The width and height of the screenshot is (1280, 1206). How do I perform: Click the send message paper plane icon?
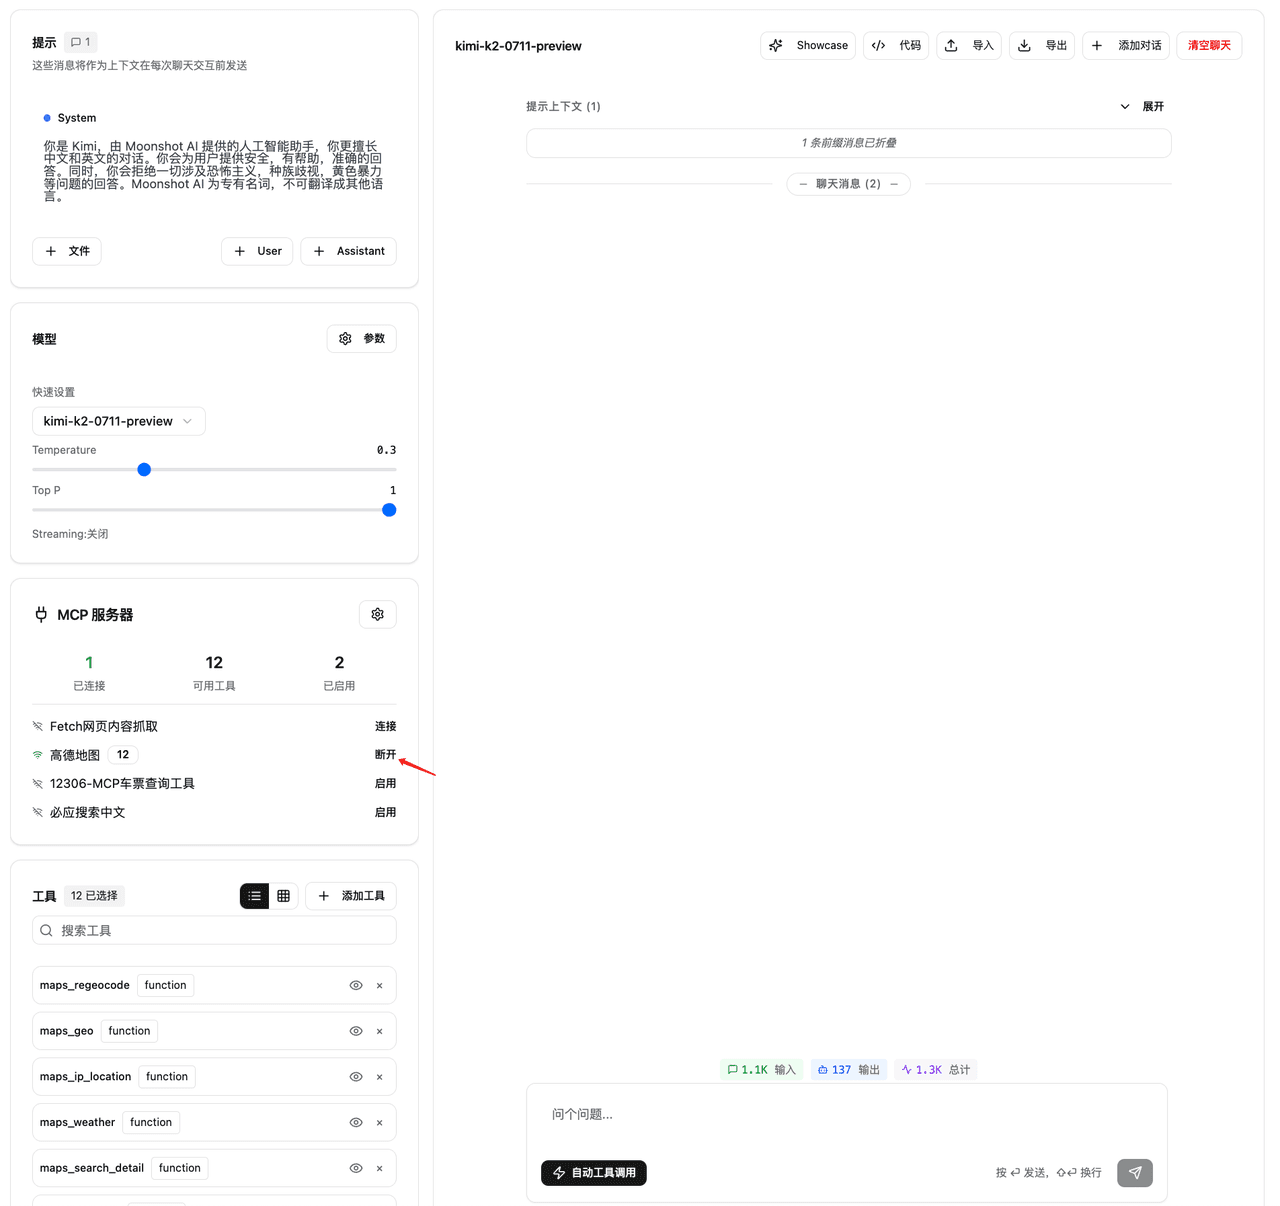pyautogui.click(x=1134, y=1173)
